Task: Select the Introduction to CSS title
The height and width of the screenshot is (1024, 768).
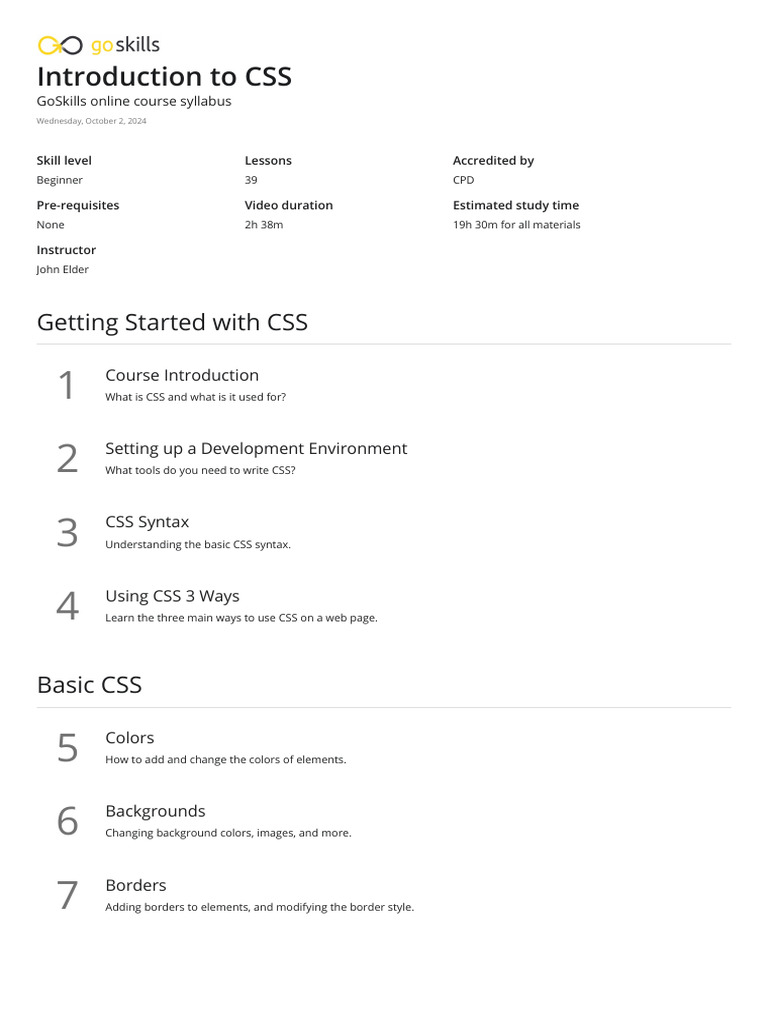Action: coord(164,77)
